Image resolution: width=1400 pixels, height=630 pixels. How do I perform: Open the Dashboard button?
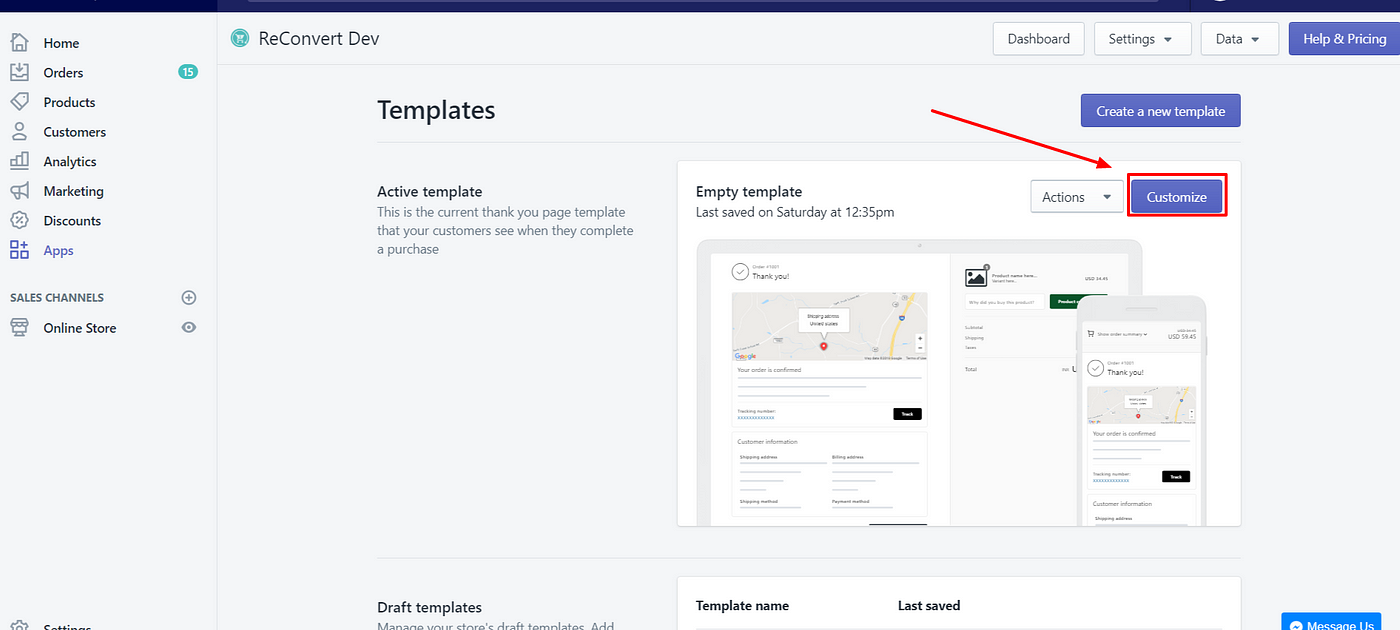1039,39
